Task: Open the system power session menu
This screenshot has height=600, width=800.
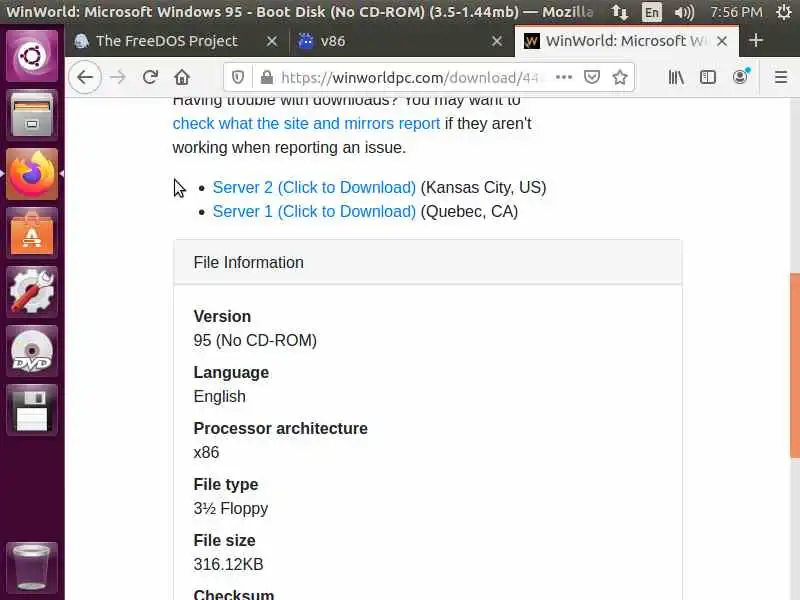Action: click(x=784, y=12)
